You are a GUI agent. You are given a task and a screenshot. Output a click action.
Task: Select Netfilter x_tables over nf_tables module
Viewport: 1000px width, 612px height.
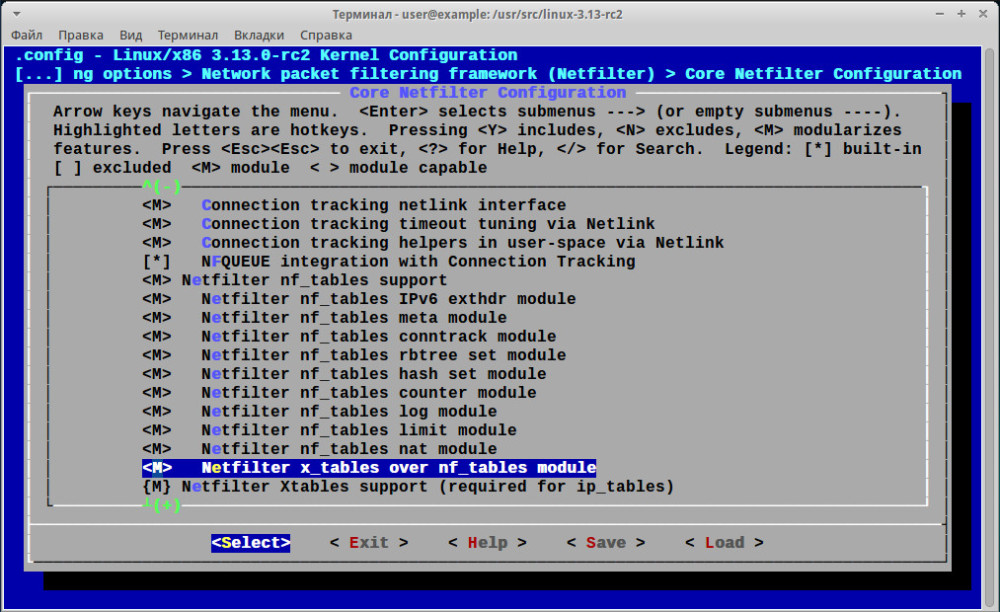398,468
